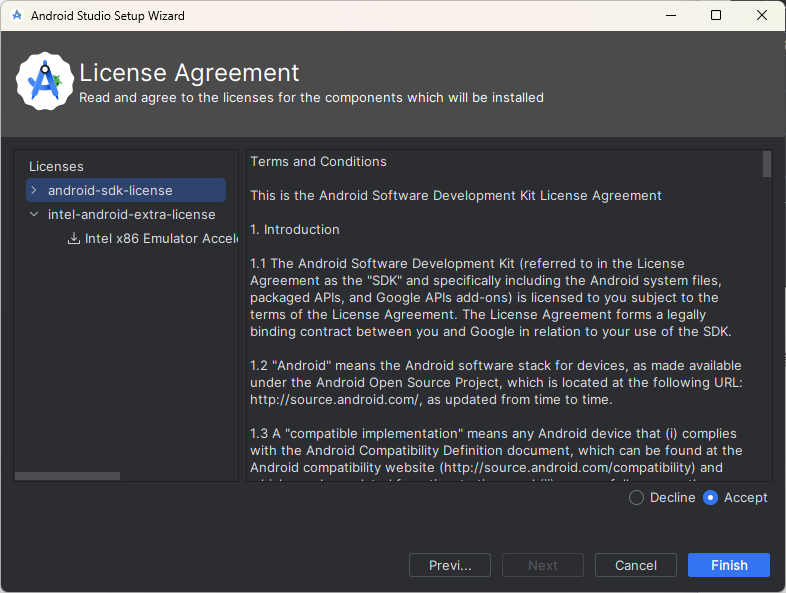The image size is (786, 593).
Task: Click the Android Studio title bar icon
Action: tap(17, 16)
